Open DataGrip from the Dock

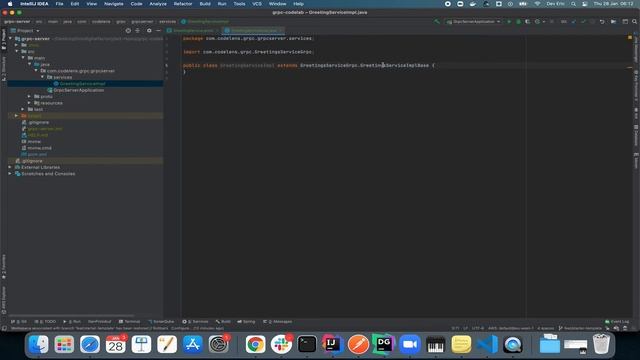point(384,344)
